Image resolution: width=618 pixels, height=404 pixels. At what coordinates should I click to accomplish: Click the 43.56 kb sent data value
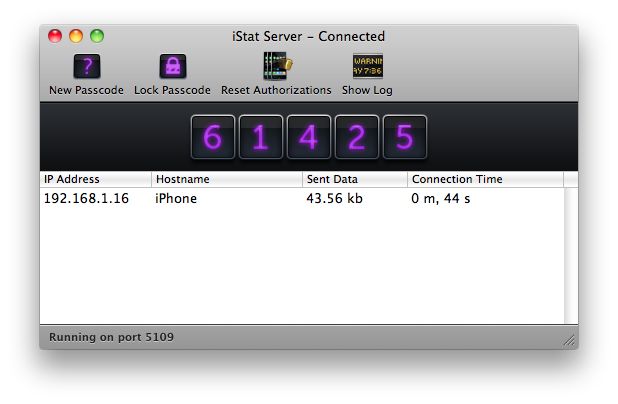pyautogui.click(x=334, y=198)
